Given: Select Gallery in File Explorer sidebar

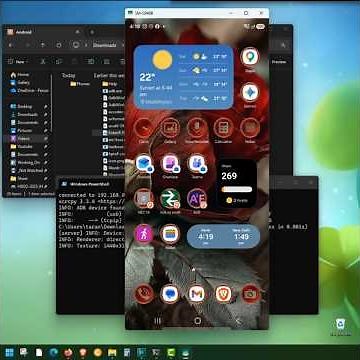Looking at the screenshot, I should pyautogui.click(x=23, y=83).
